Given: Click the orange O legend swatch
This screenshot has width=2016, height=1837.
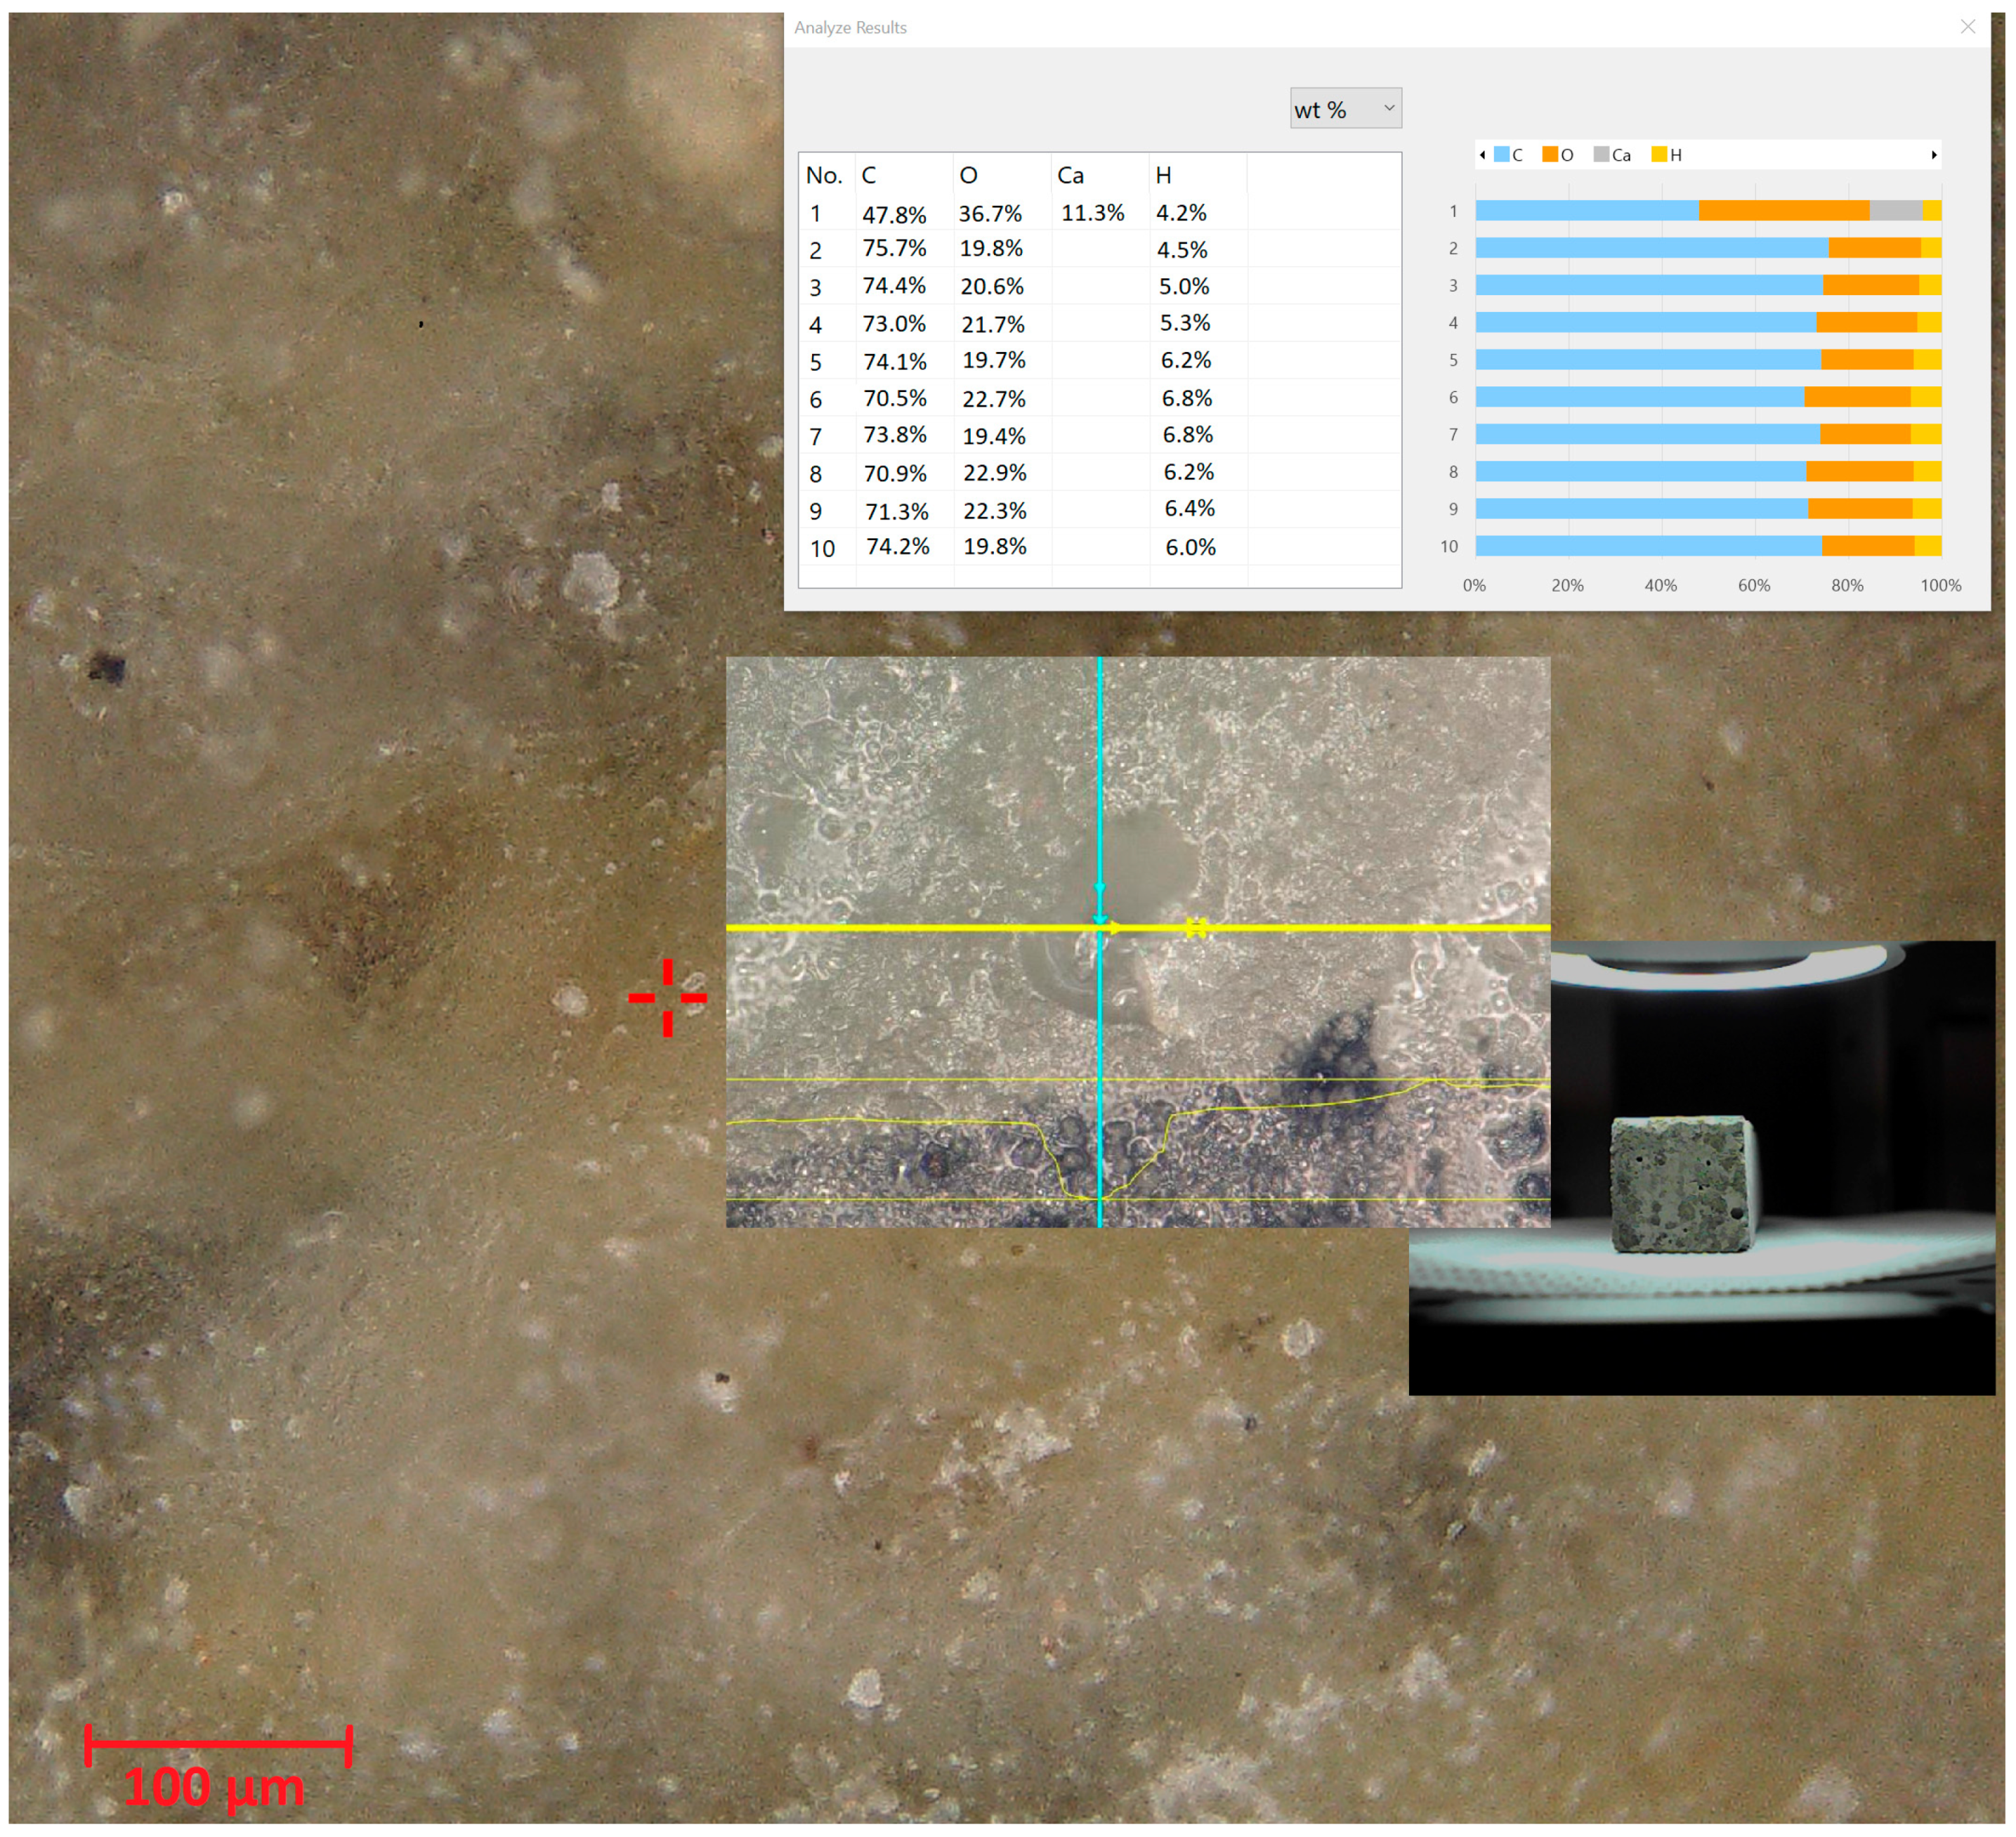Looking at the screenshot, I should pos(1550,155).
